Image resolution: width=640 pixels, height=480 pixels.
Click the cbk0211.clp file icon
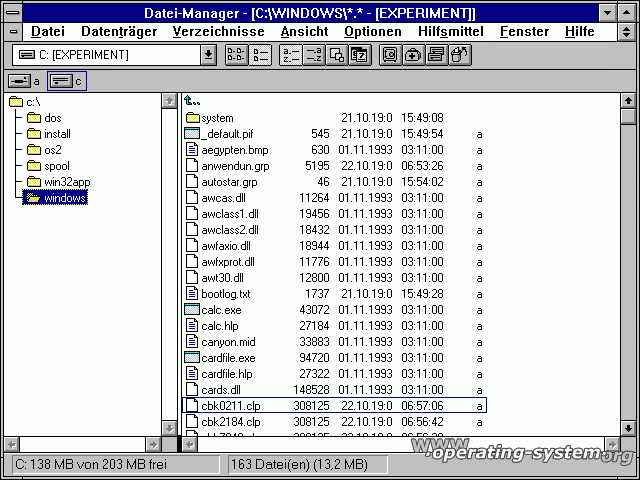[192, 406]
